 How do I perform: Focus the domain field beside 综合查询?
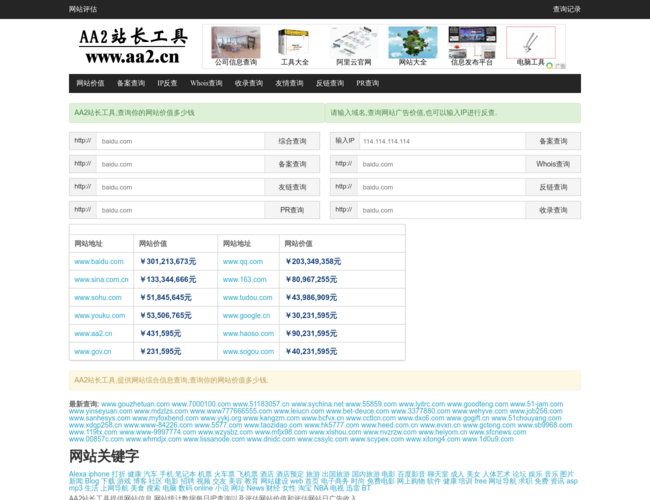(180, 141)
